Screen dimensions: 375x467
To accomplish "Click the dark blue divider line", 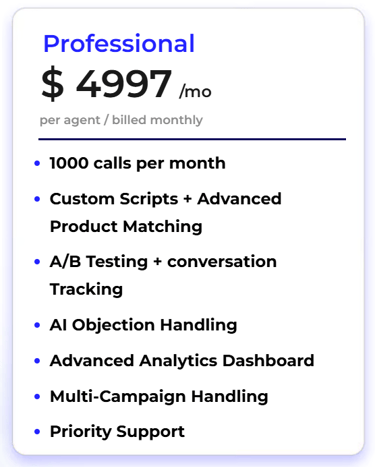I will click(192, 139).
